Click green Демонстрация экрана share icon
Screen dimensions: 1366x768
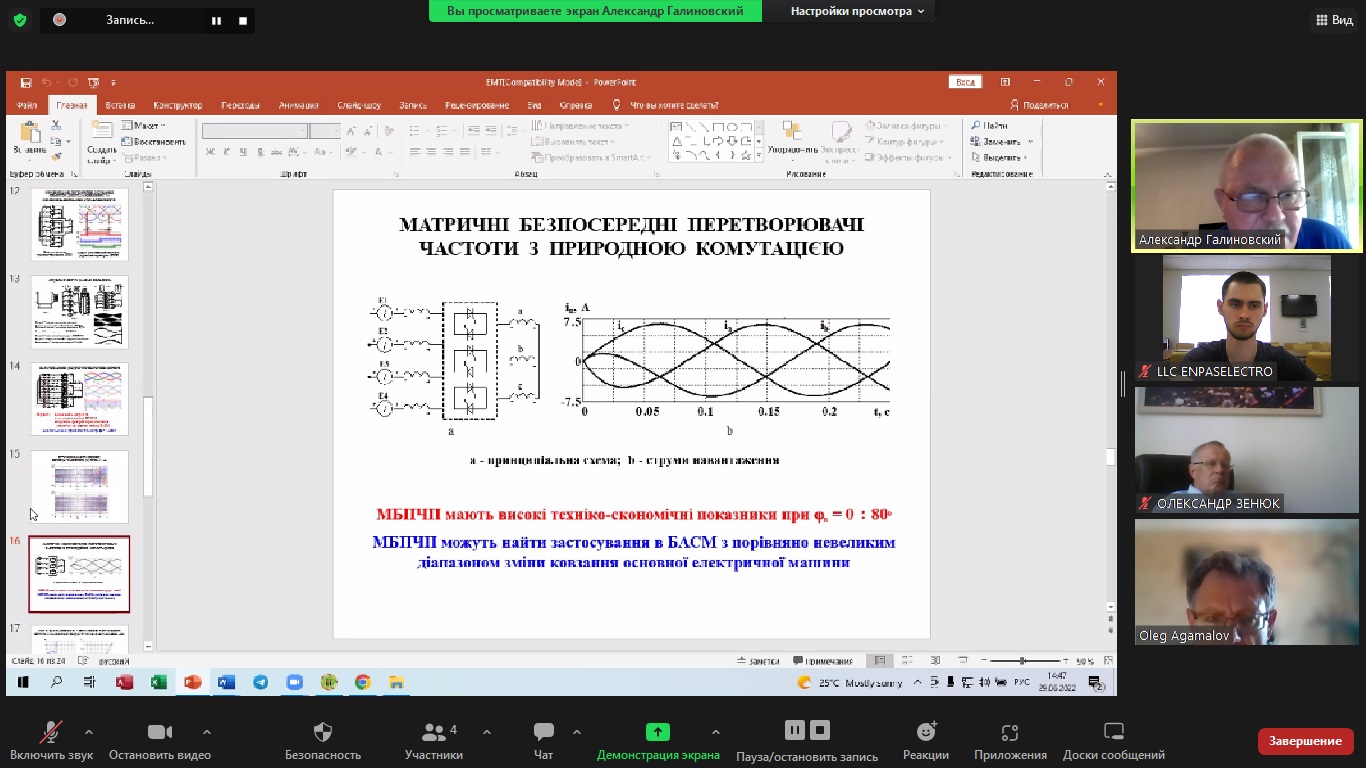657,732
